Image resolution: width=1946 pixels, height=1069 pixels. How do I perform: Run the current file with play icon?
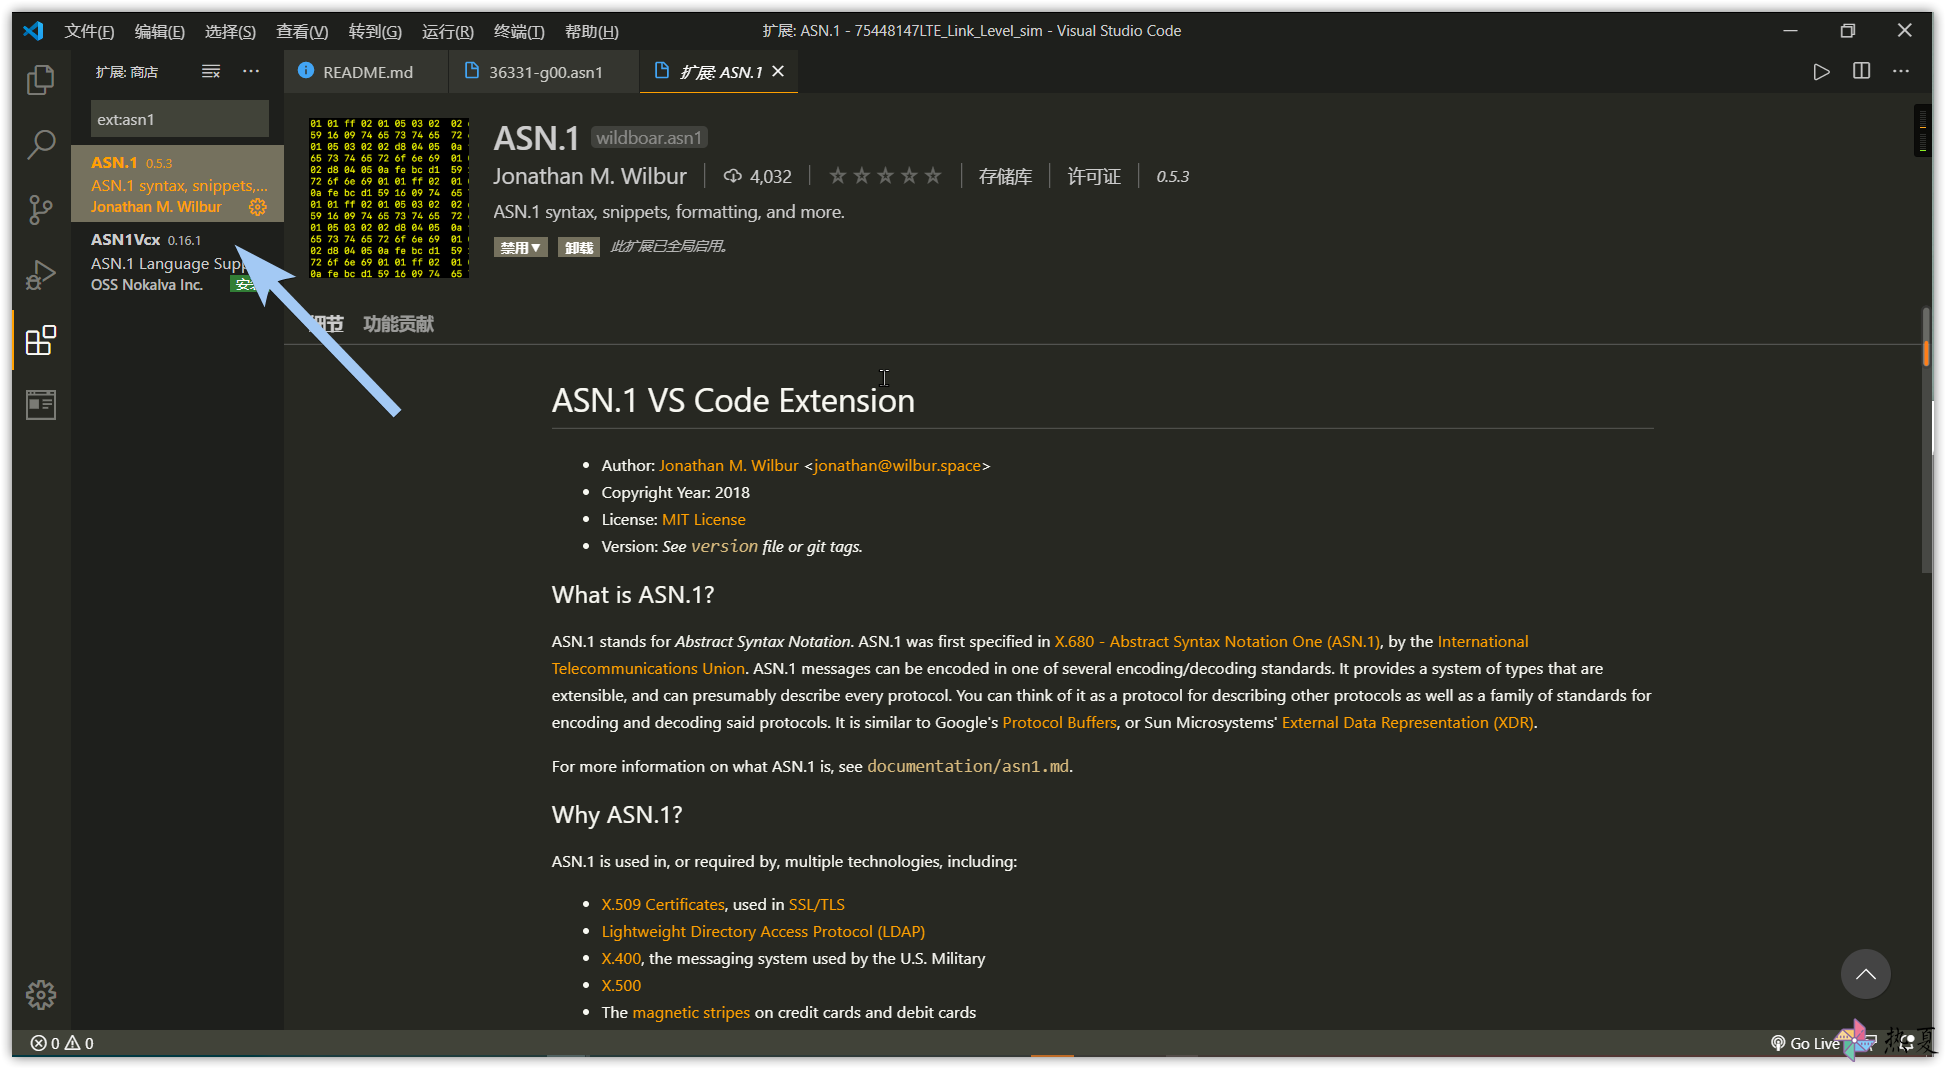[1821, 72]
